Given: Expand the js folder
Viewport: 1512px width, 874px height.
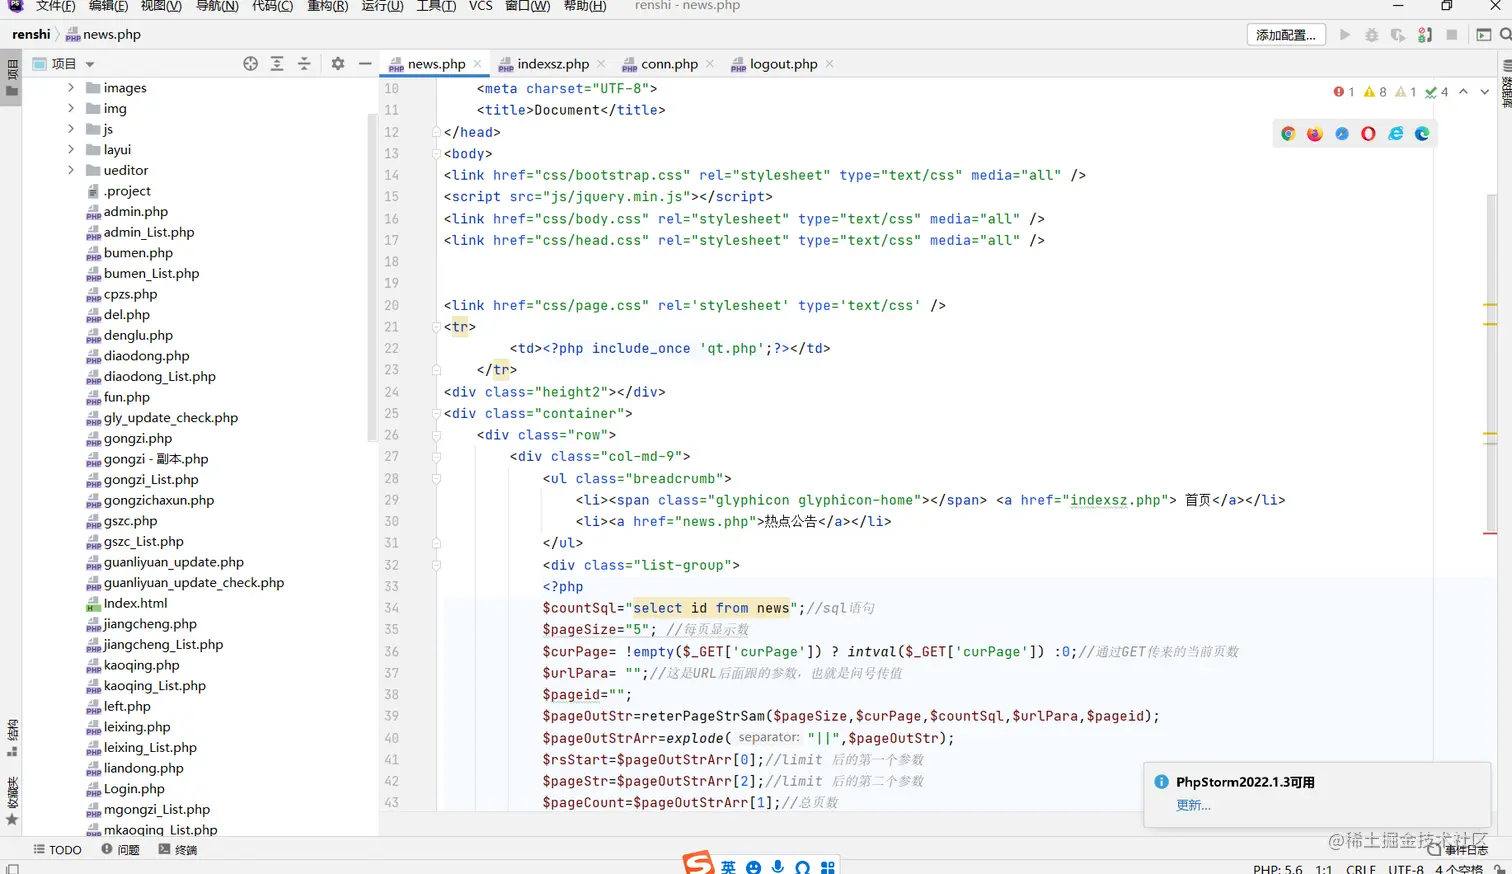Looking at the screenshot, I should click(70, 129).
